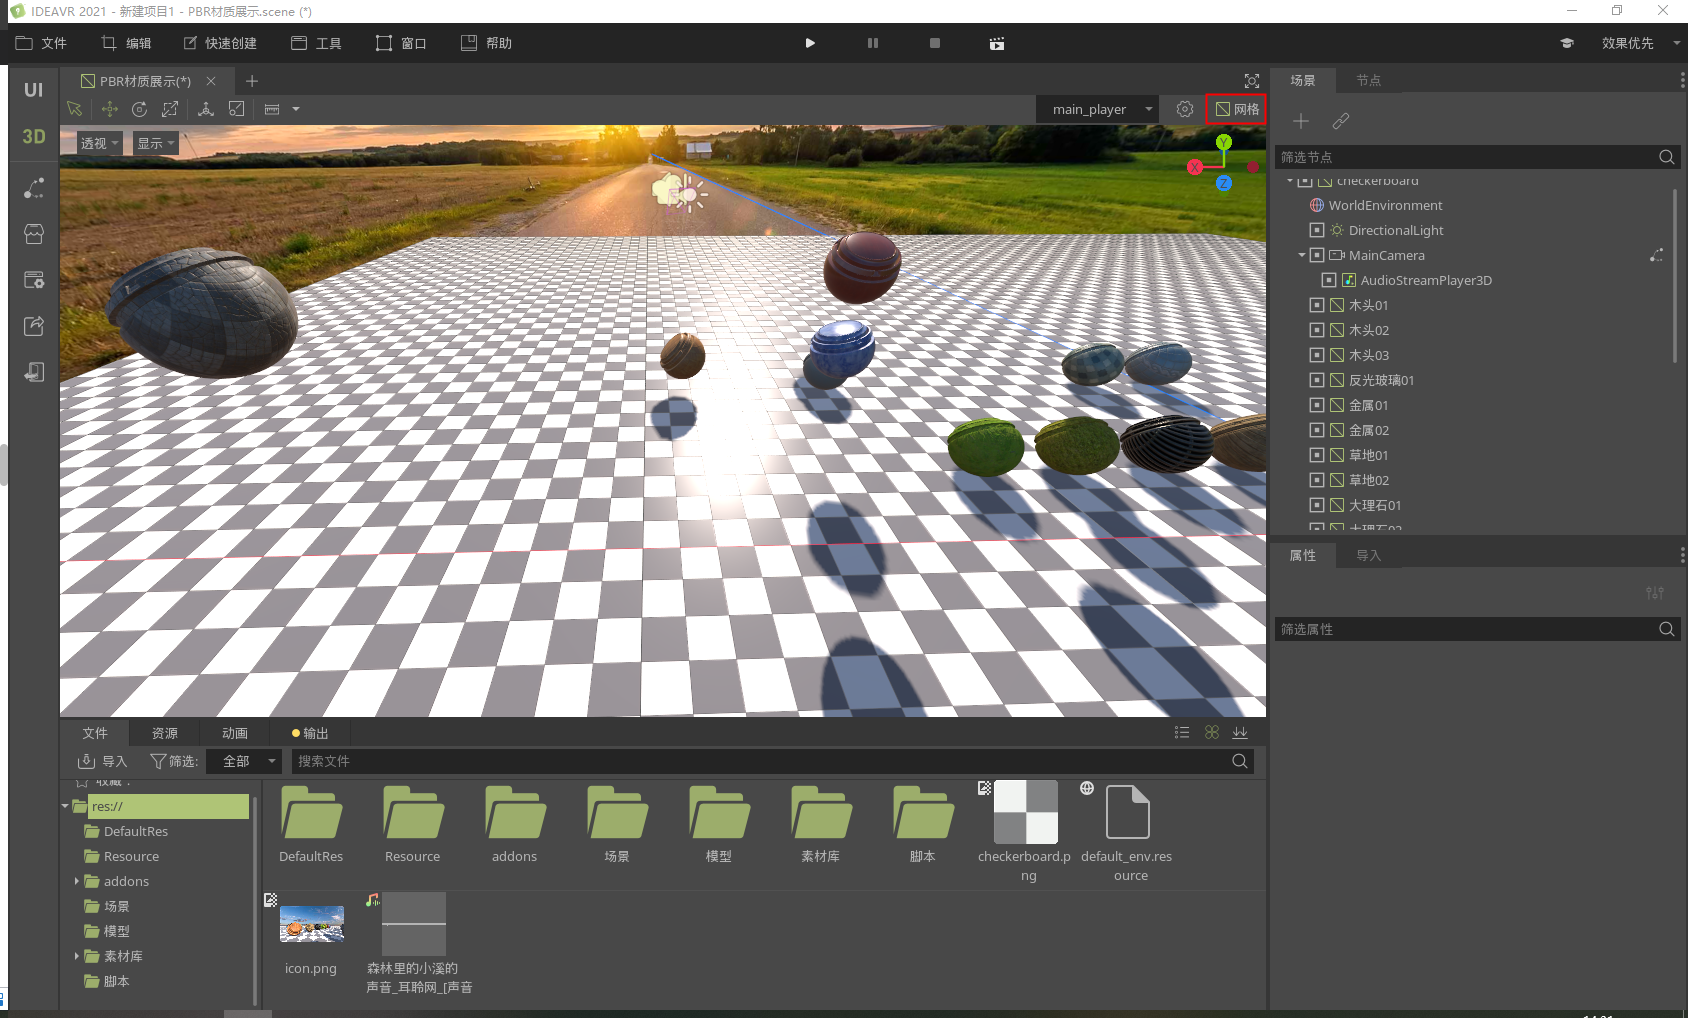Activate the move tool in viewport toolbar
Image resolution: width=1688 pixels, height=1018 pixels.
(x=109, y=109)
